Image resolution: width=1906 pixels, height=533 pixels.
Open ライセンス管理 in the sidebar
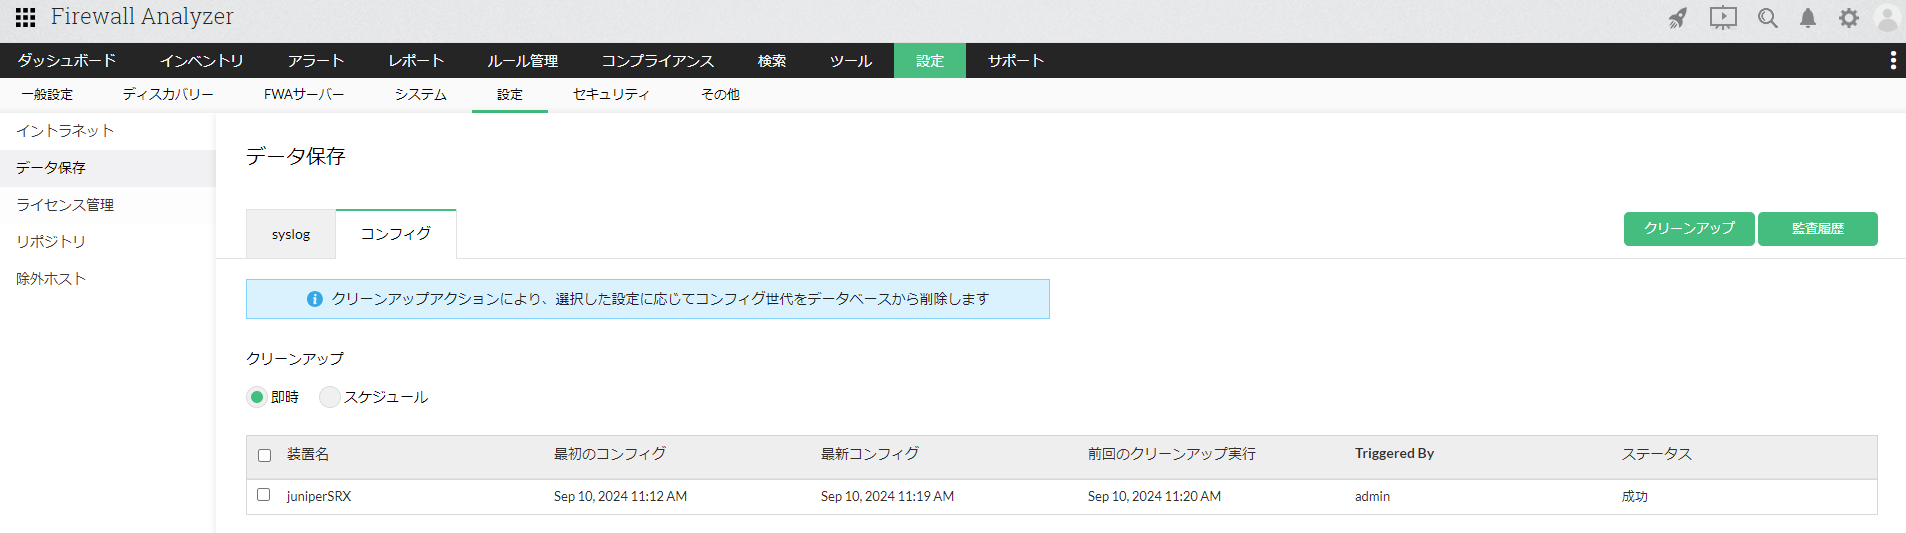click(65, 205)
